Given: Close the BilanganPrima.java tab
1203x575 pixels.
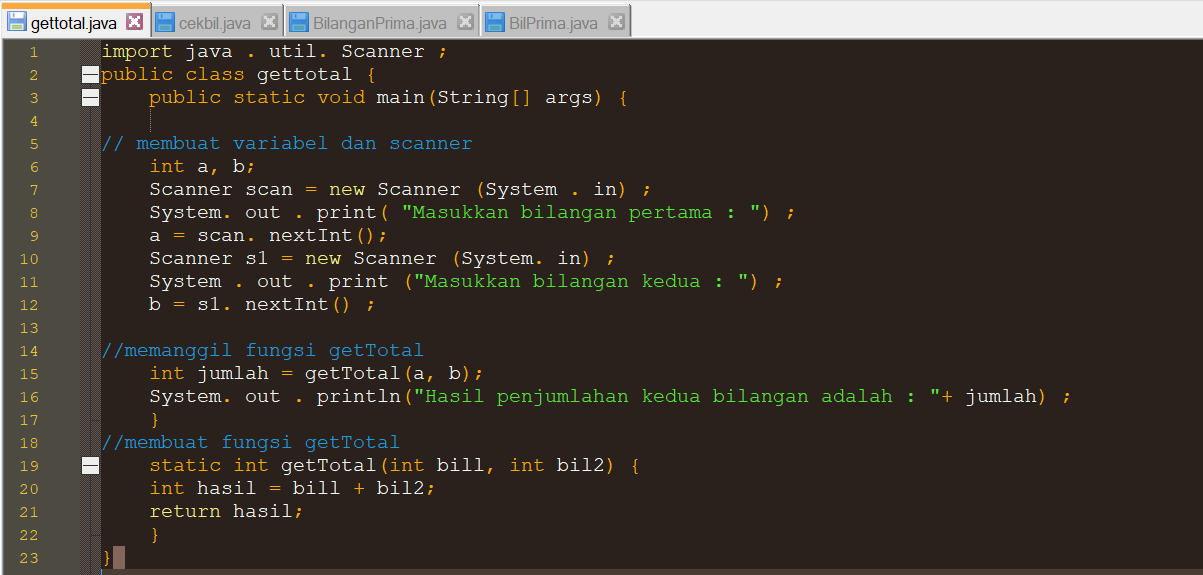Looking at the screenshot, I should tap(465, 22).
